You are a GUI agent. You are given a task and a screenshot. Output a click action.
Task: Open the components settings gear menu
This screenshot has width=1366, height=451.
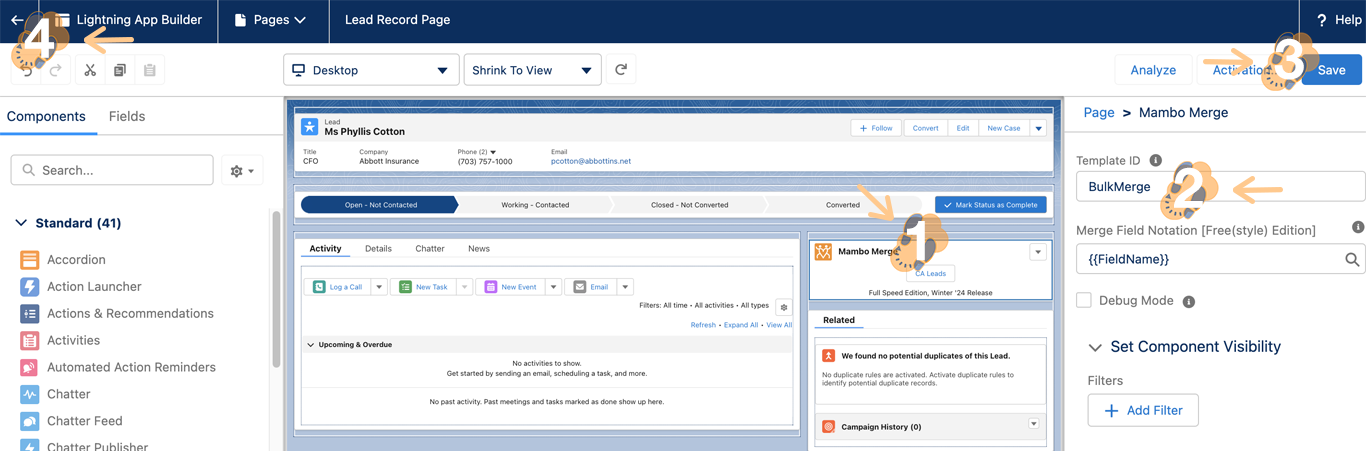(x=242, y=171)
